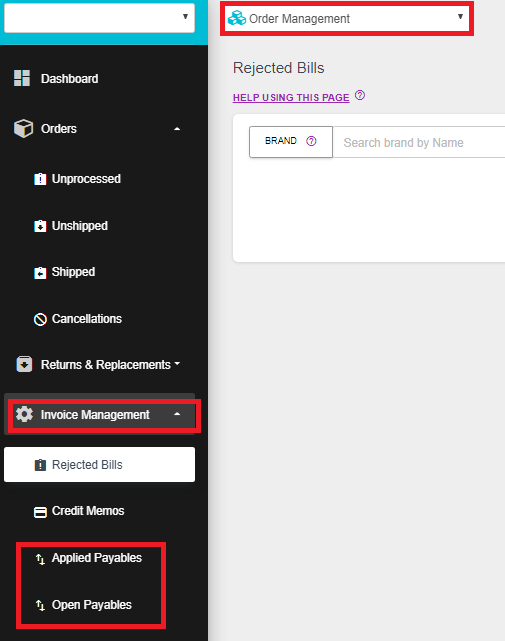Viewport: 505px width, 641px height.
Task: Click the Search brand by Name field
Action: (x=419, y=142)
